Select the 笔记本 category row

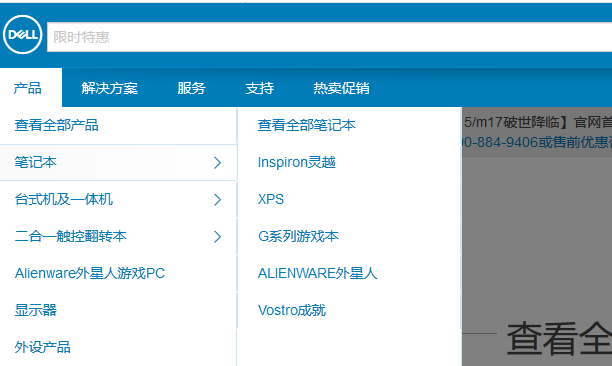118,162
